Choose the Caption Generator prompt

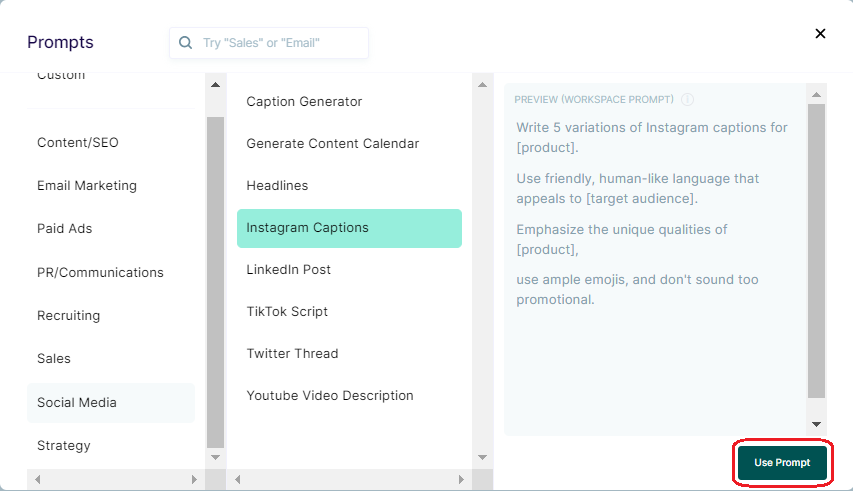[304, 102]
